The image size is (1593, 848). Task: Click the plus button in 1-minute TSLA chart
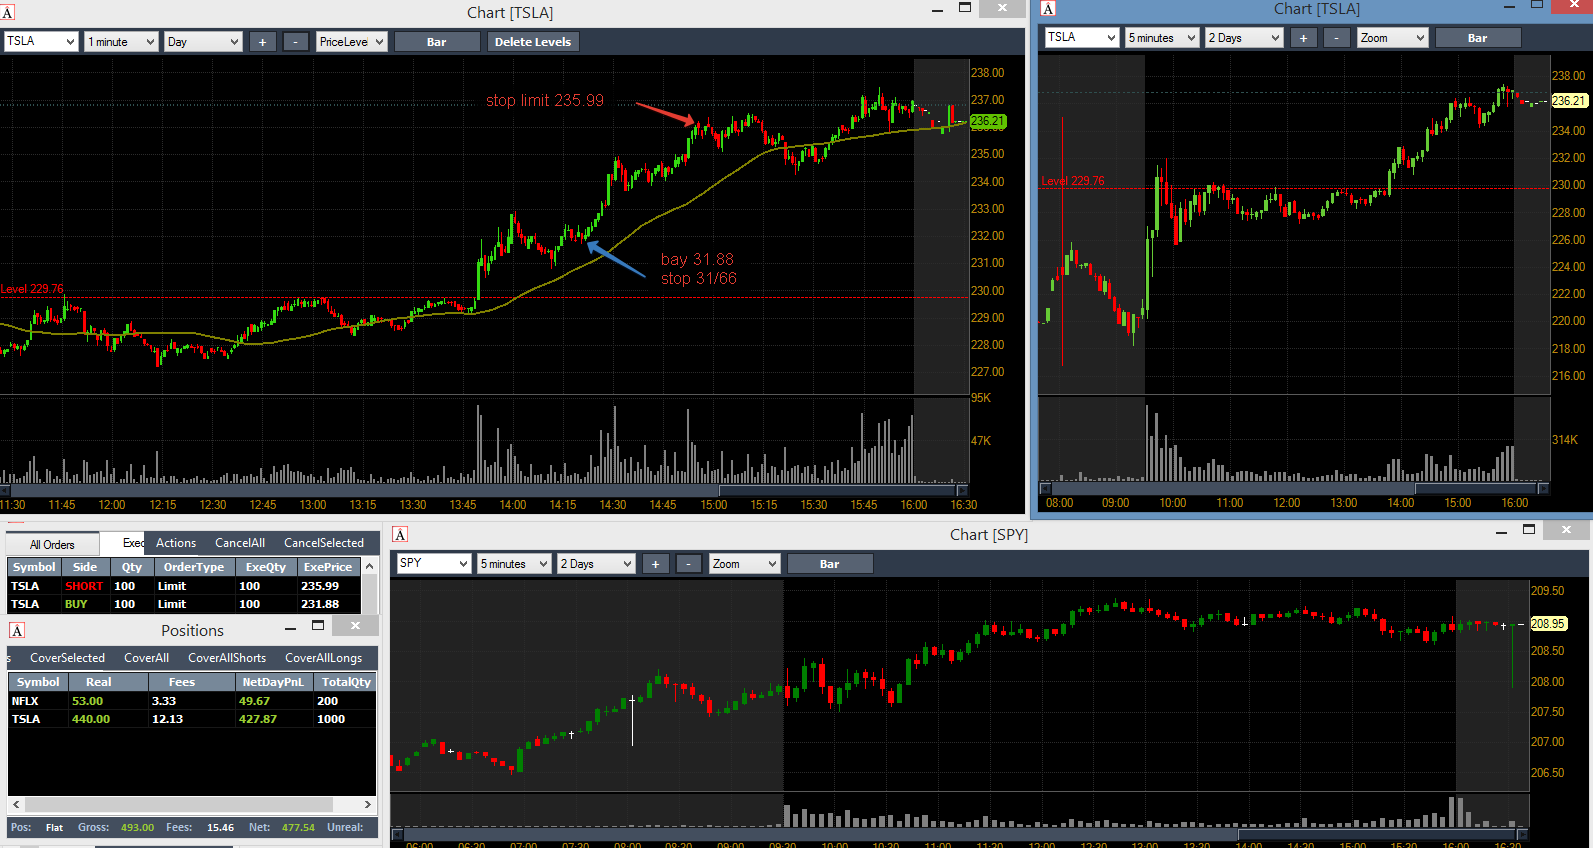click(262, 42)
